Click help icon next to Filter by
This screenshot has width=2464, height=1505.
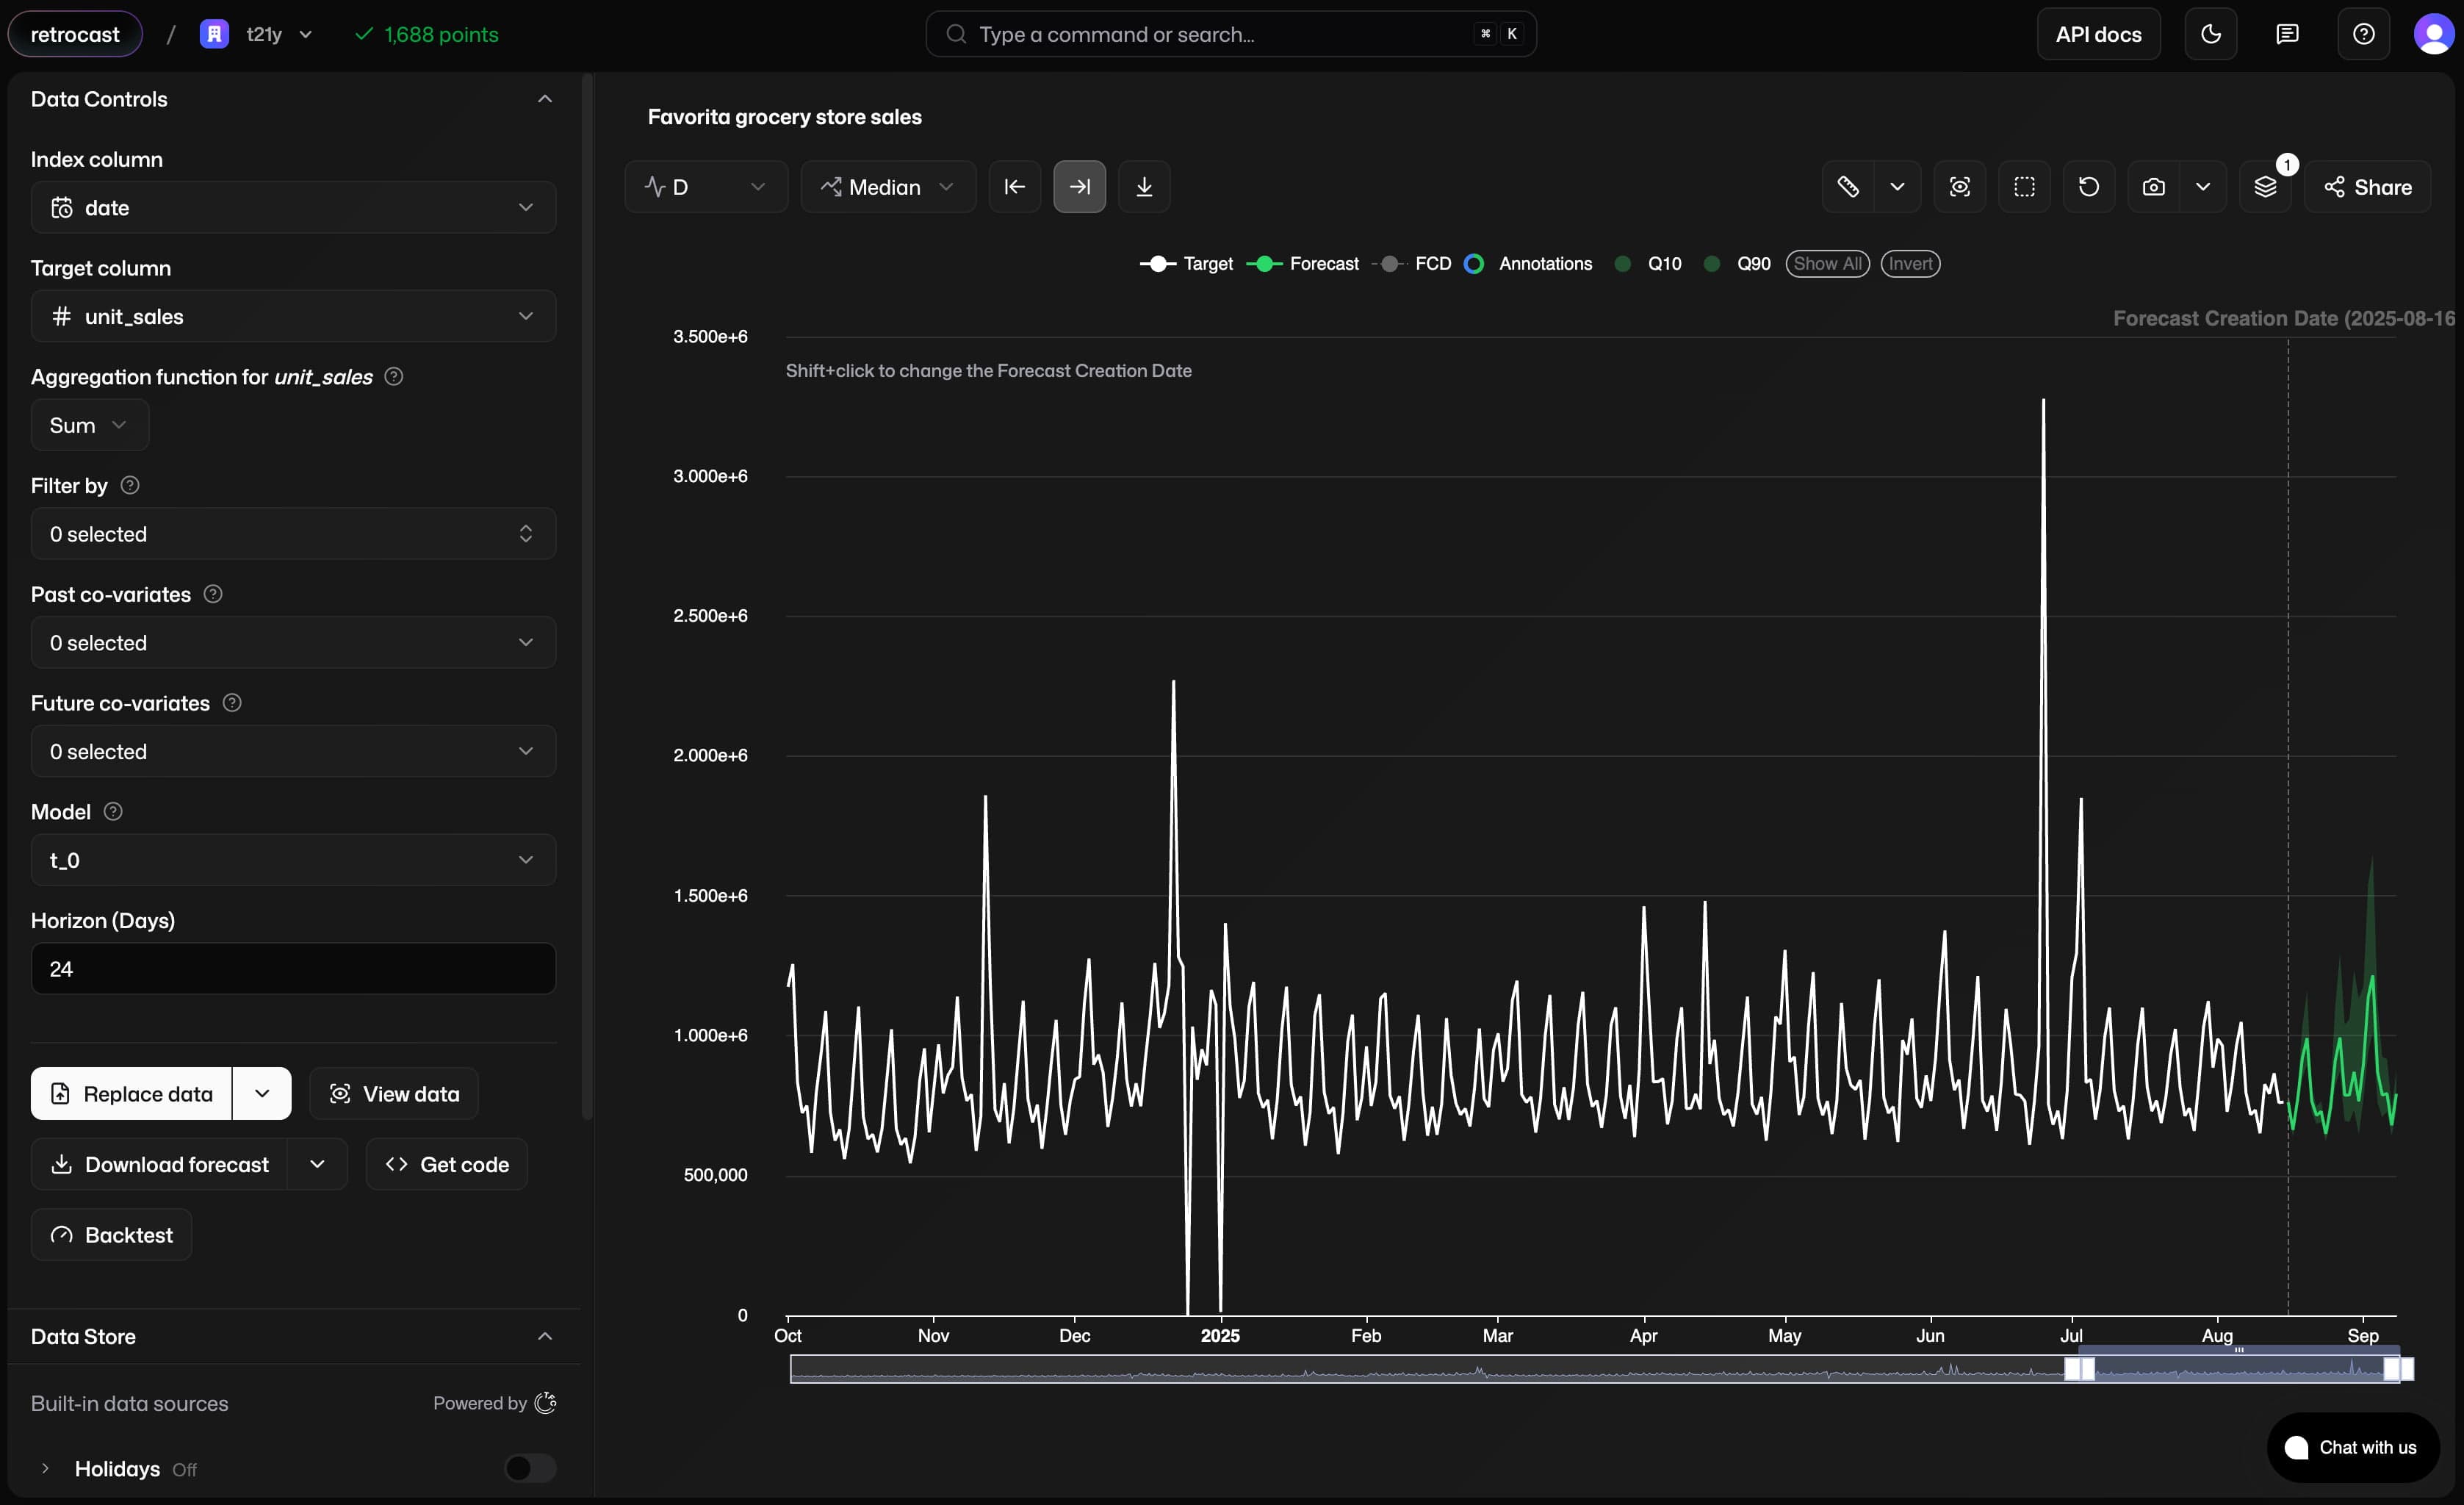click(x=130, y=485)
